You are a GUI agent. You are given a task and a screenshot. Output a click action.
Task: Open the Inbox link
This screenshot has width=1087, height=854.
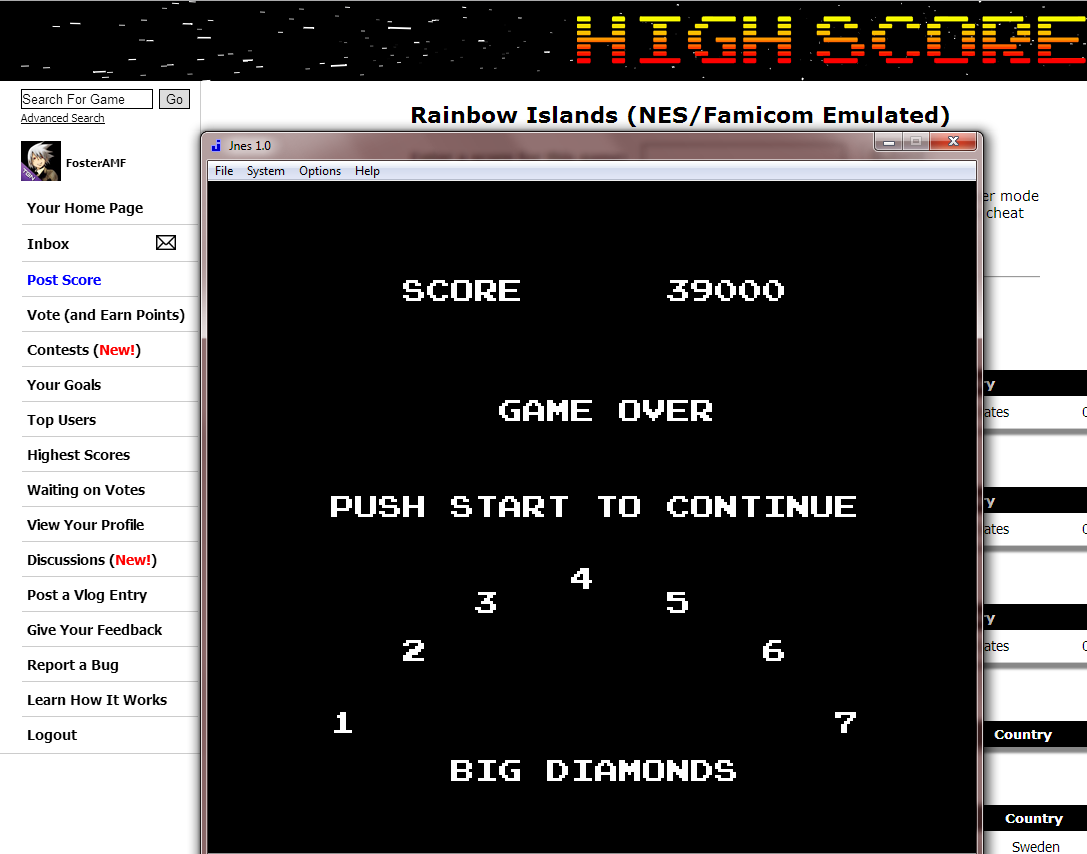click(x=48, y=244)
